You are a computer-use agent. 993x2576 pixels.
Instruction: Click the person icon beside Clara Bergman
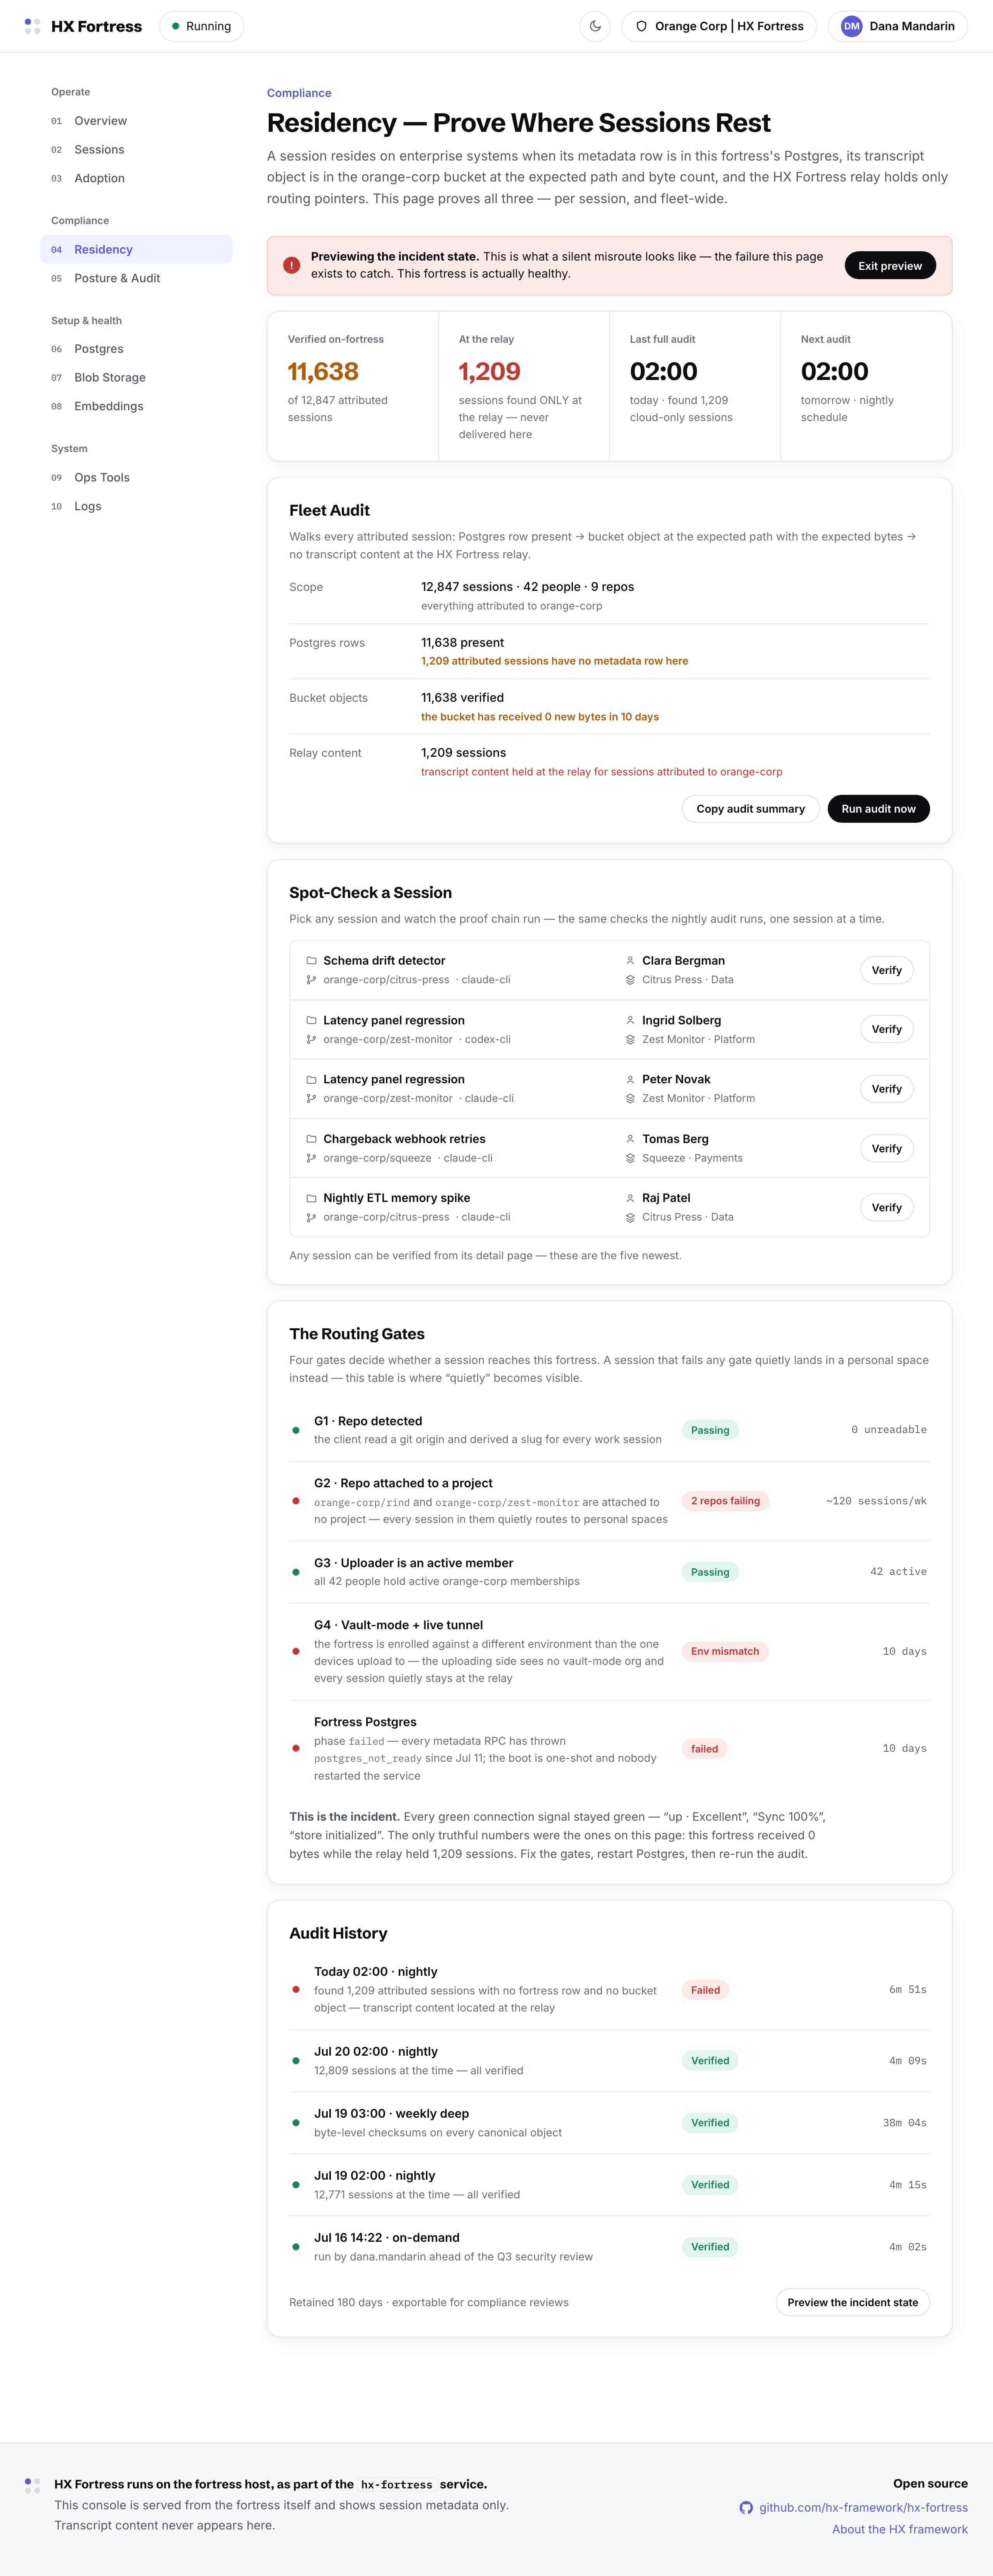[630, 960]
